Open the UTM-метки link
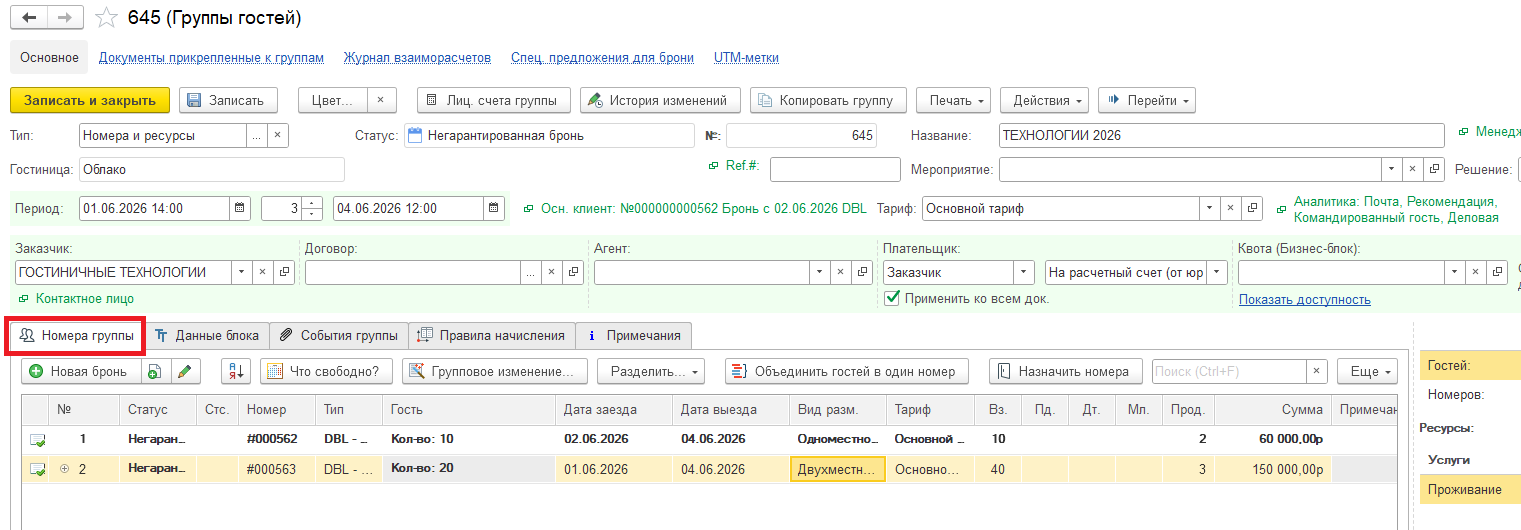 tap(746, 58)
